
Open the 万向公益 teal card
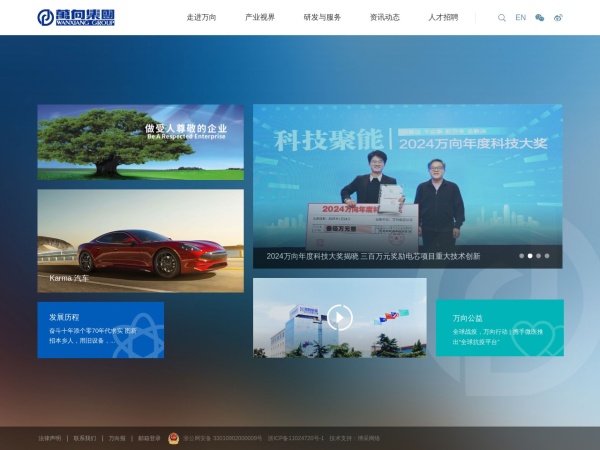500,328
